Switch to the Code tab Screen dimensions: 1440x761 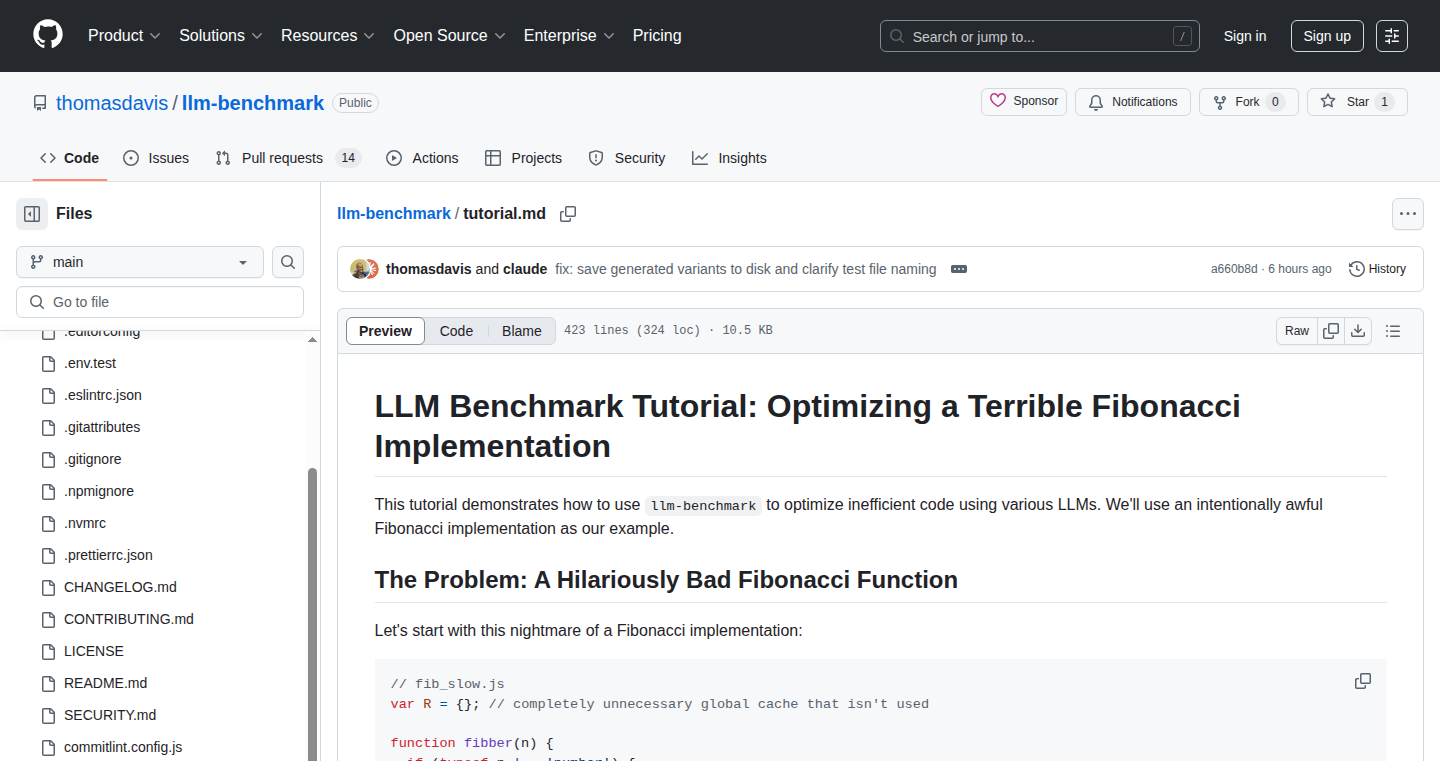[x=69, y=158]
